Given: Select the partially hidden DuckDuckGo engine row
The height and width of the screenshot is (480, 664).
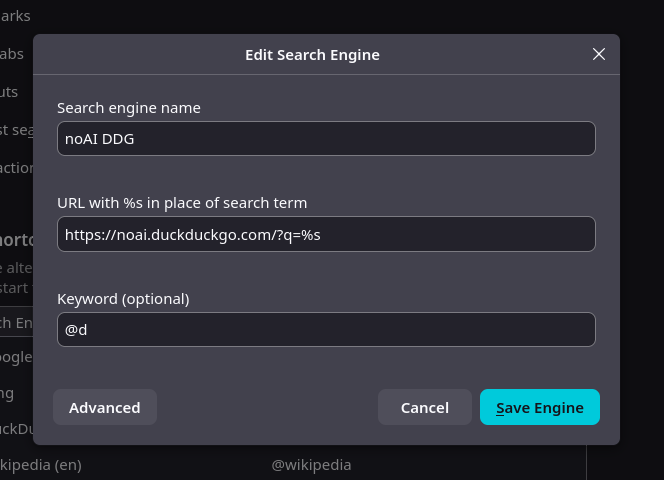Looking at the screenshot, I should 16,429.
